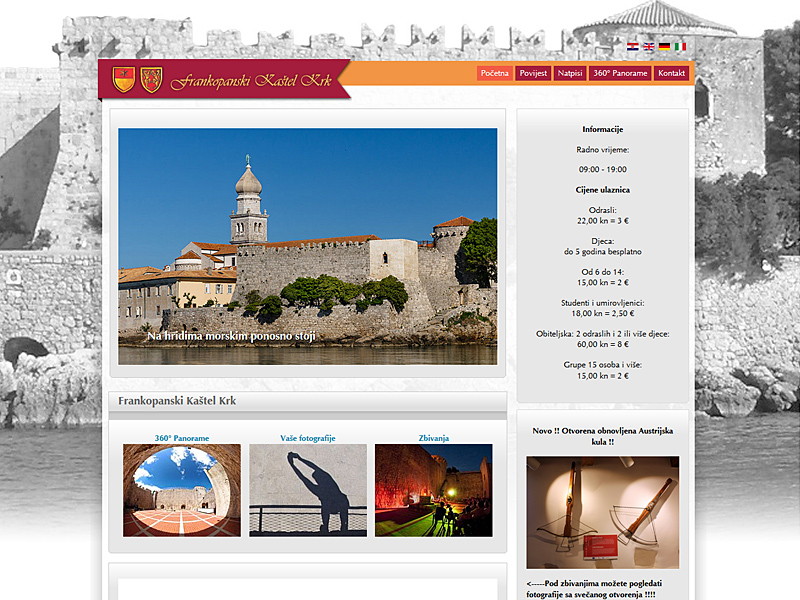Click the Zbivanja heading link
Viewport: 800px width, 600px height.
(x=434, y=438)
